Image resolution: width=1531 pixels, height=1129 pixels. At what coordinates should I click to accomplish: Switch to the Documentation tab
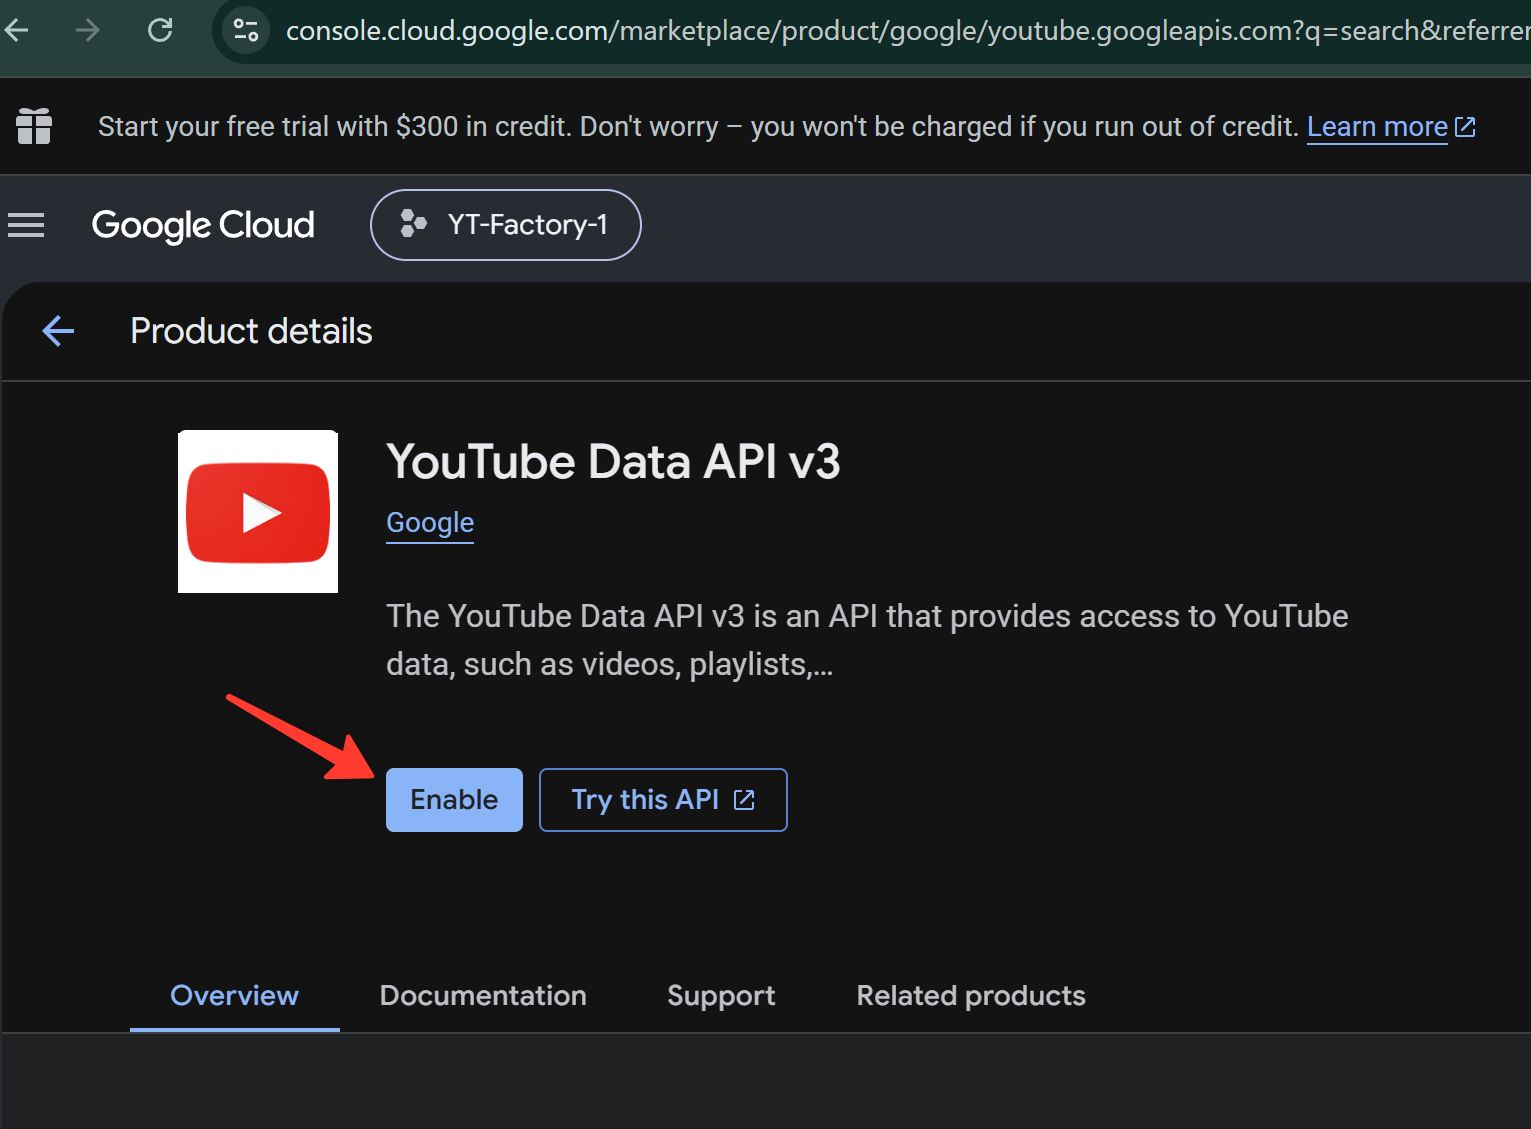[483, 996]
